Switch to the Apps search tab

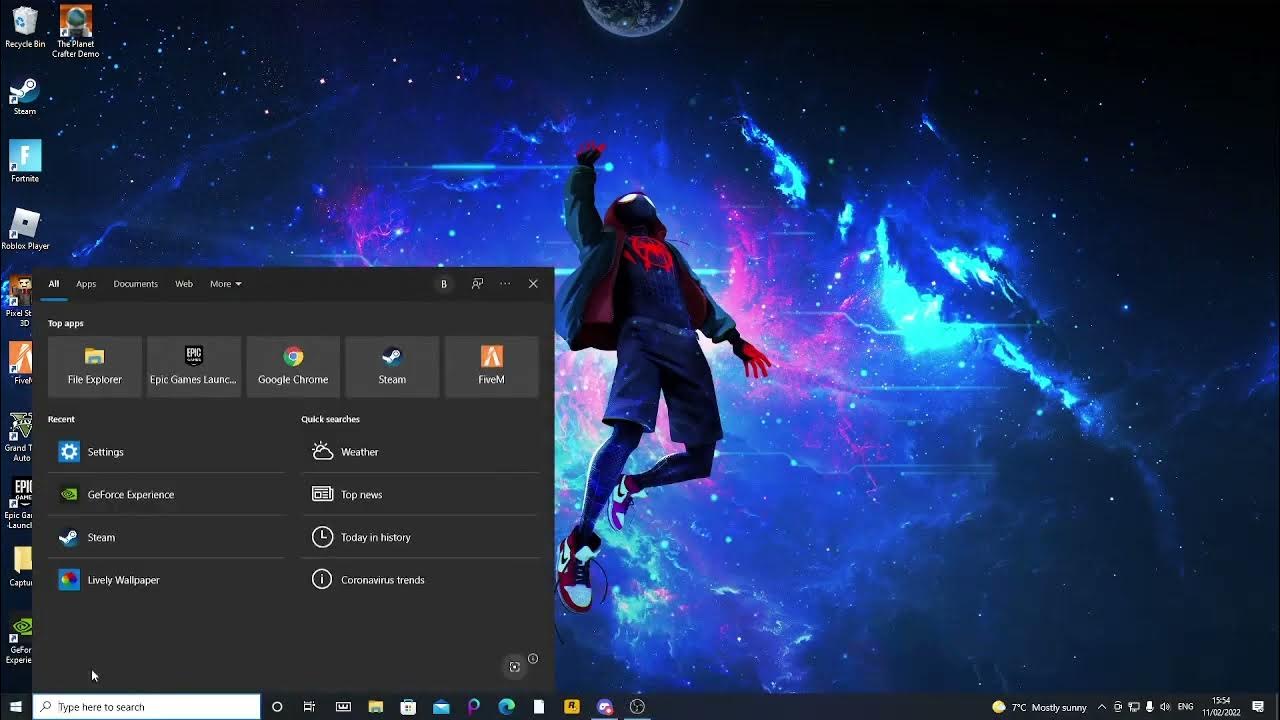tap(86, 284)
